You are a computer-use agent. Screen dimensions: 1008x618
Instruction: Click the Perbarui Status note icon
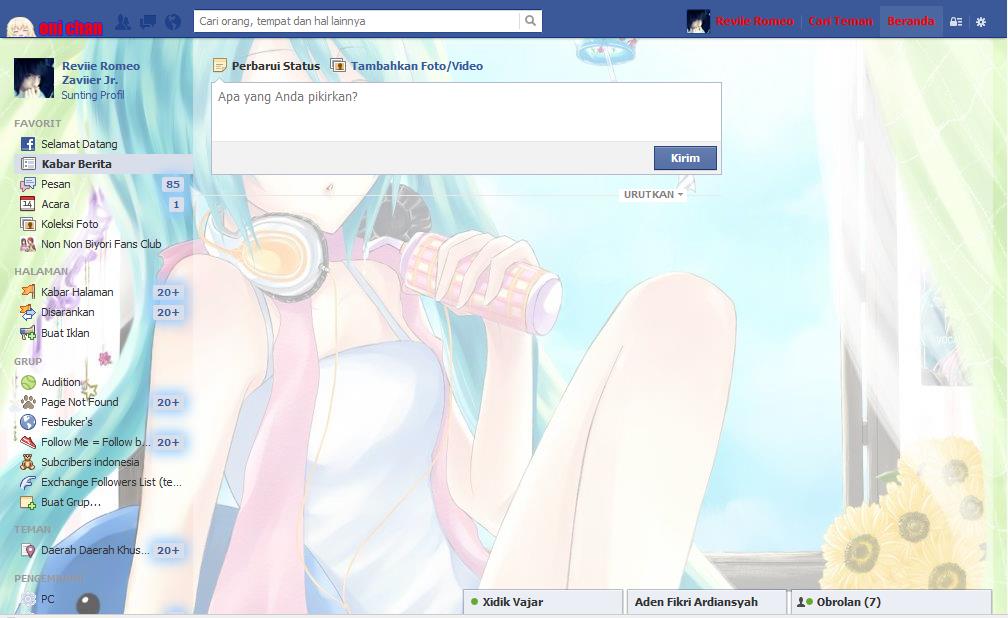point(220,66)
